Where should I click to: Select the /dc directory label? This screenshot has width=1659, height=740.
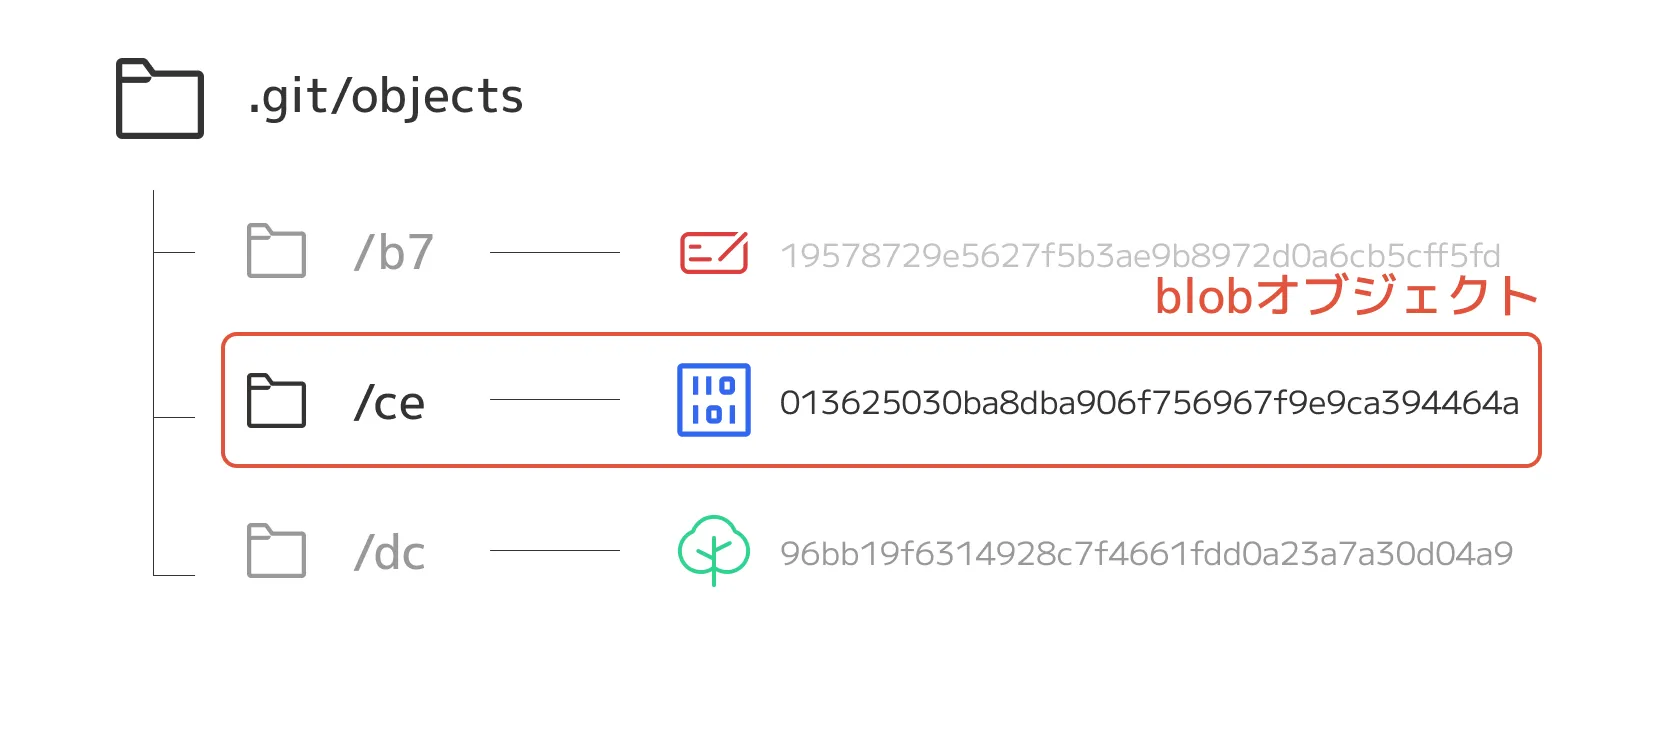(390, 553)
